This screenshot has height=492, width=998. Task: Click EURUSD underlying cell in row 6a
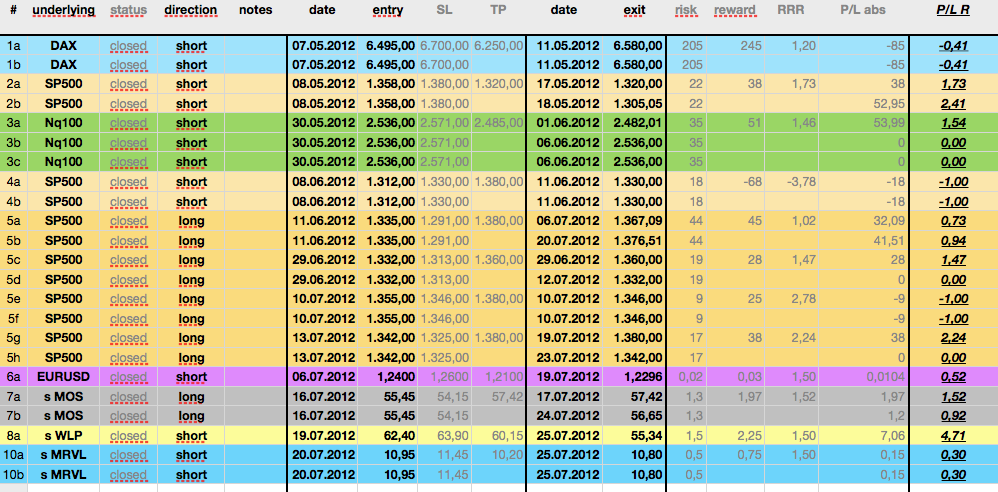point(64,377)
